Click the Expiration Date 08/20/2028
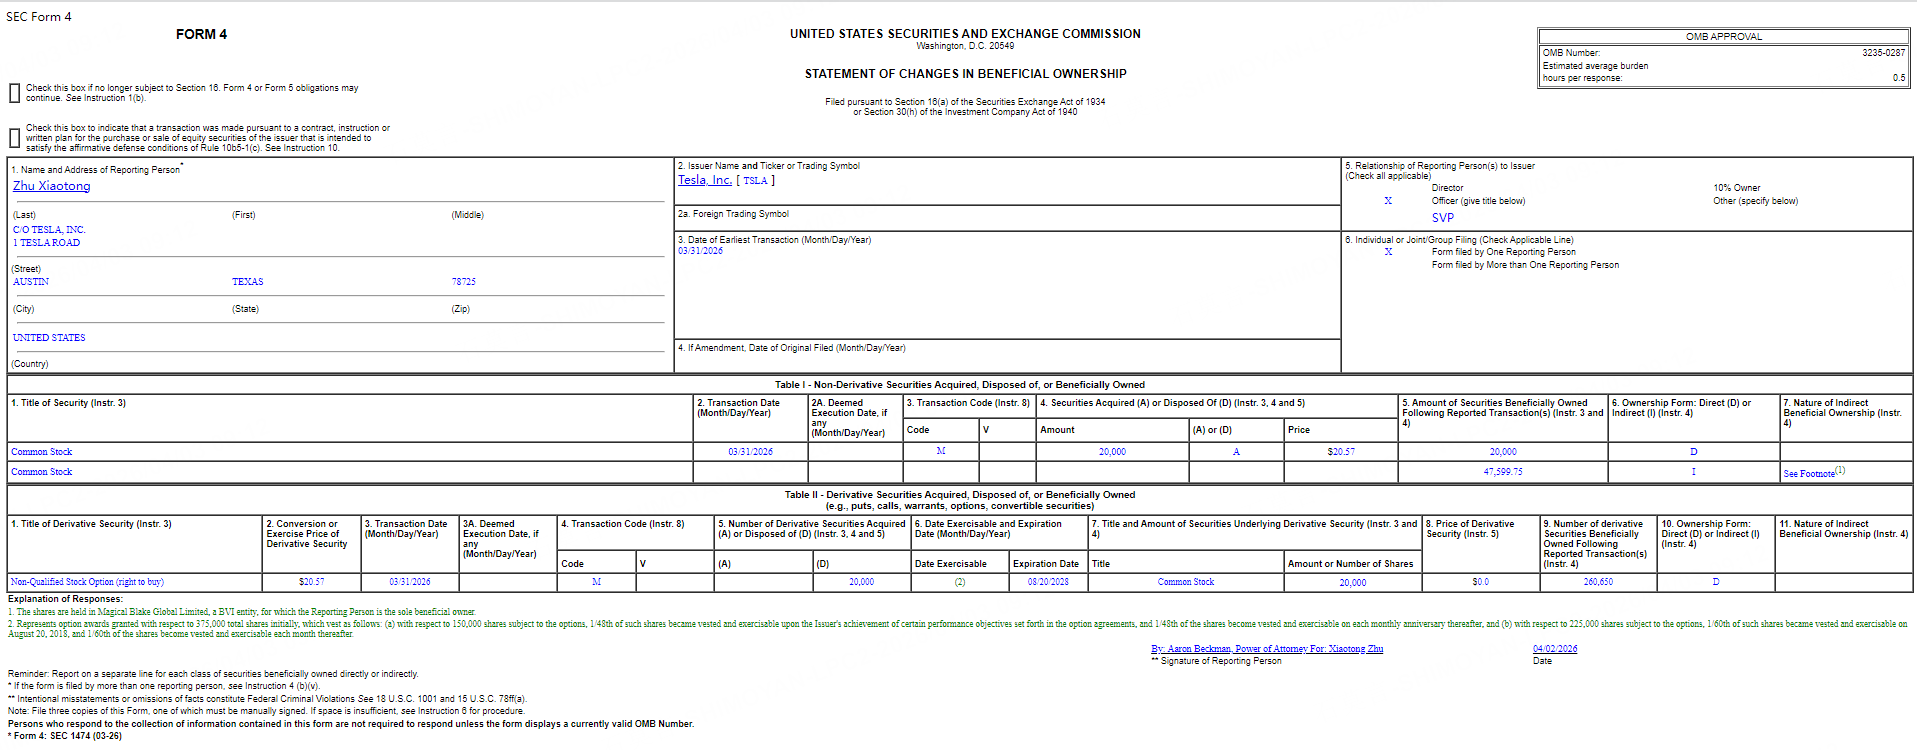1917x750 pixels. click(1048, 582)
